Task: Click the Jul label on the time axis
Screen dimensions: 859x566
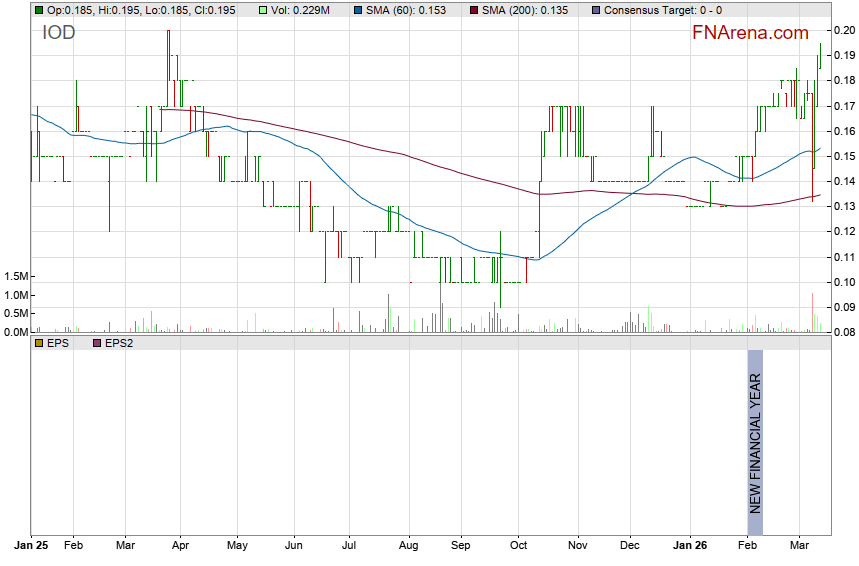Action: click(x=349, y=547)
